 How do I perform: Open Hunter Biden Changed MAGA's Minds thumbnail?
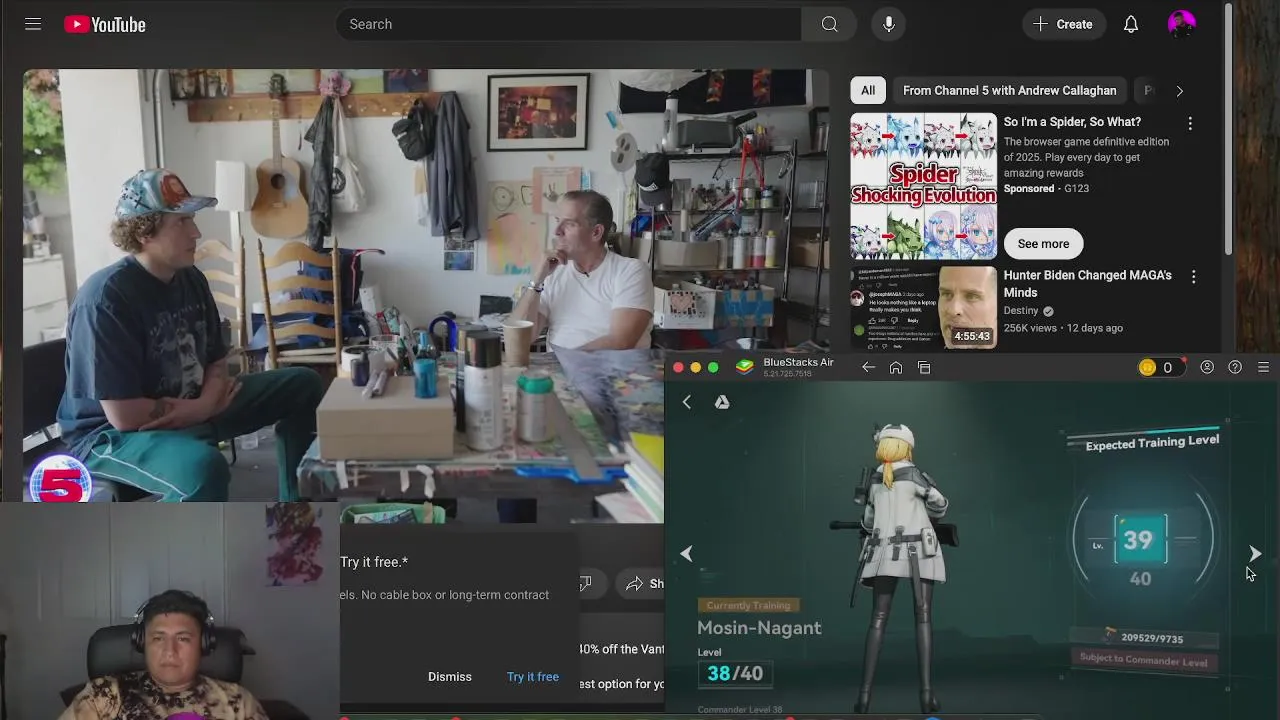coord(923,307)
